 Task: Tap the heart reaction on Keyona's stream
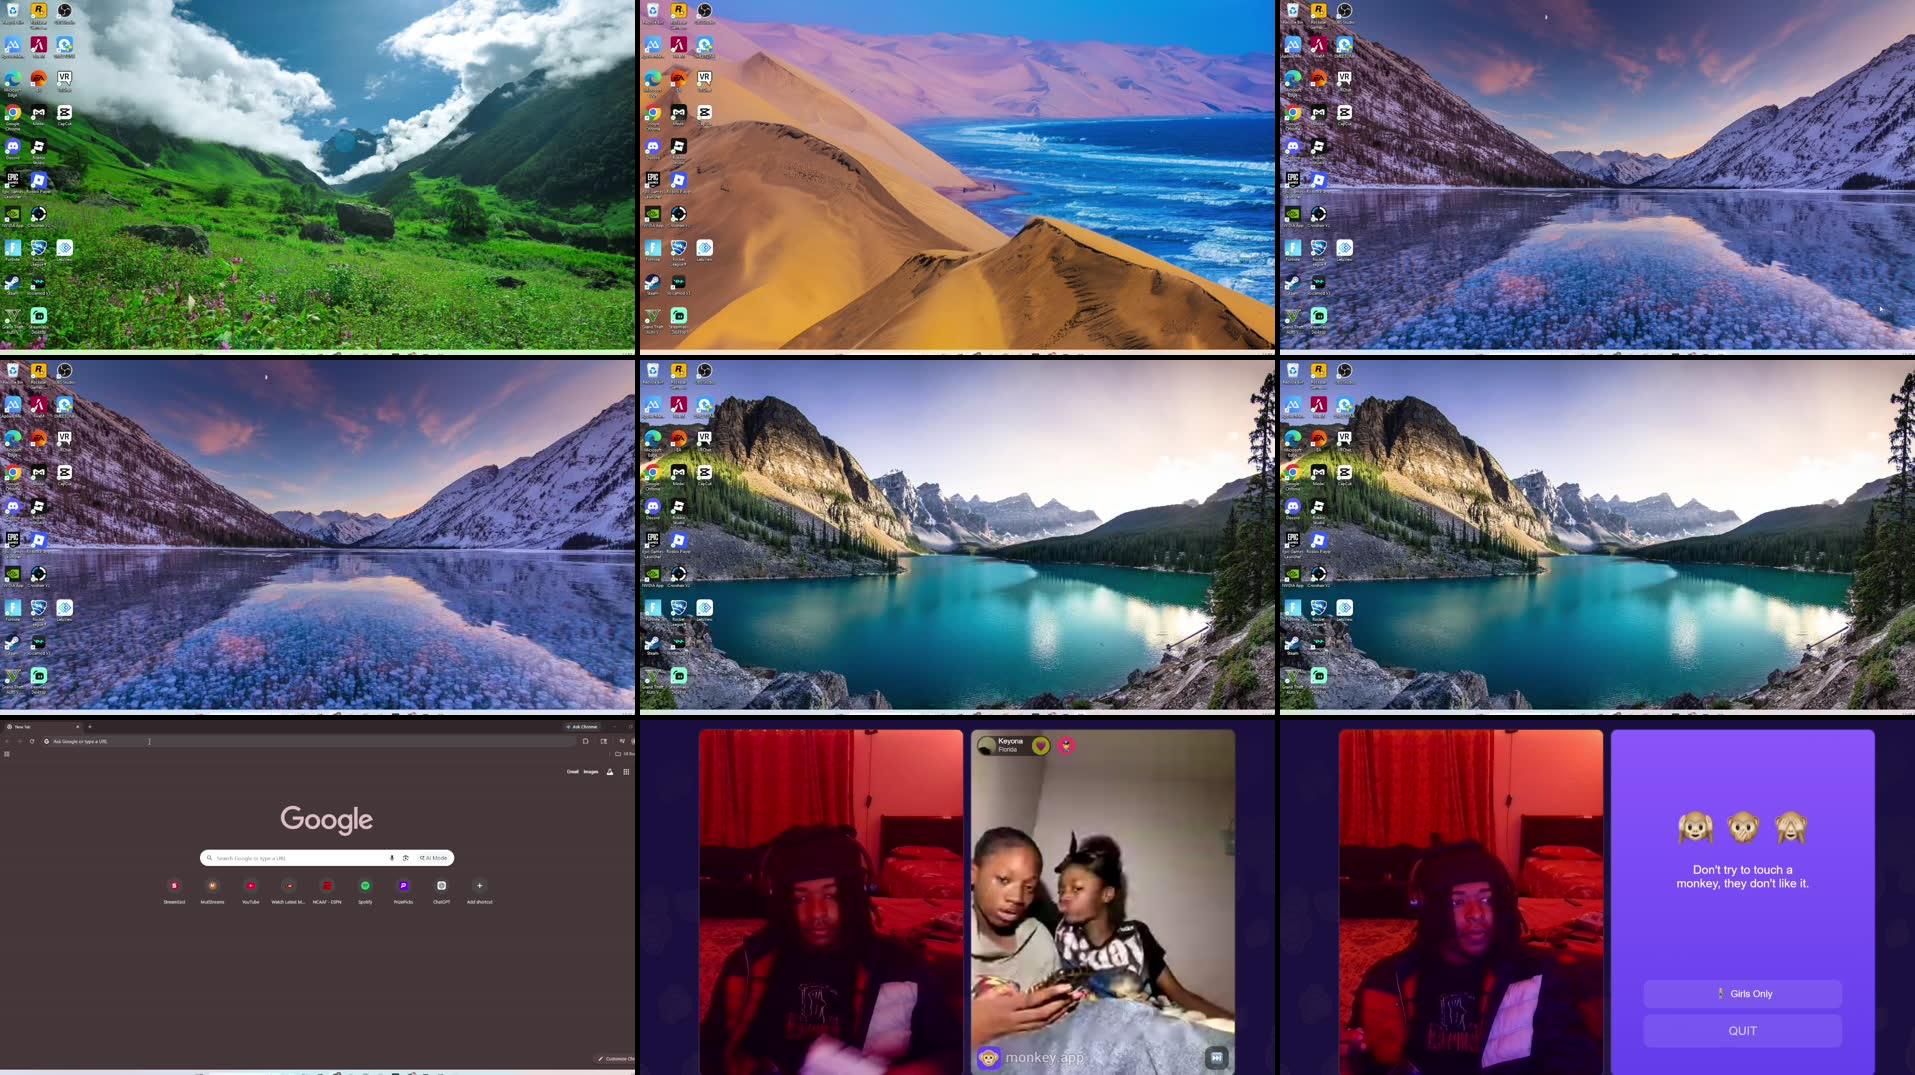click(x=1041, y=745)
